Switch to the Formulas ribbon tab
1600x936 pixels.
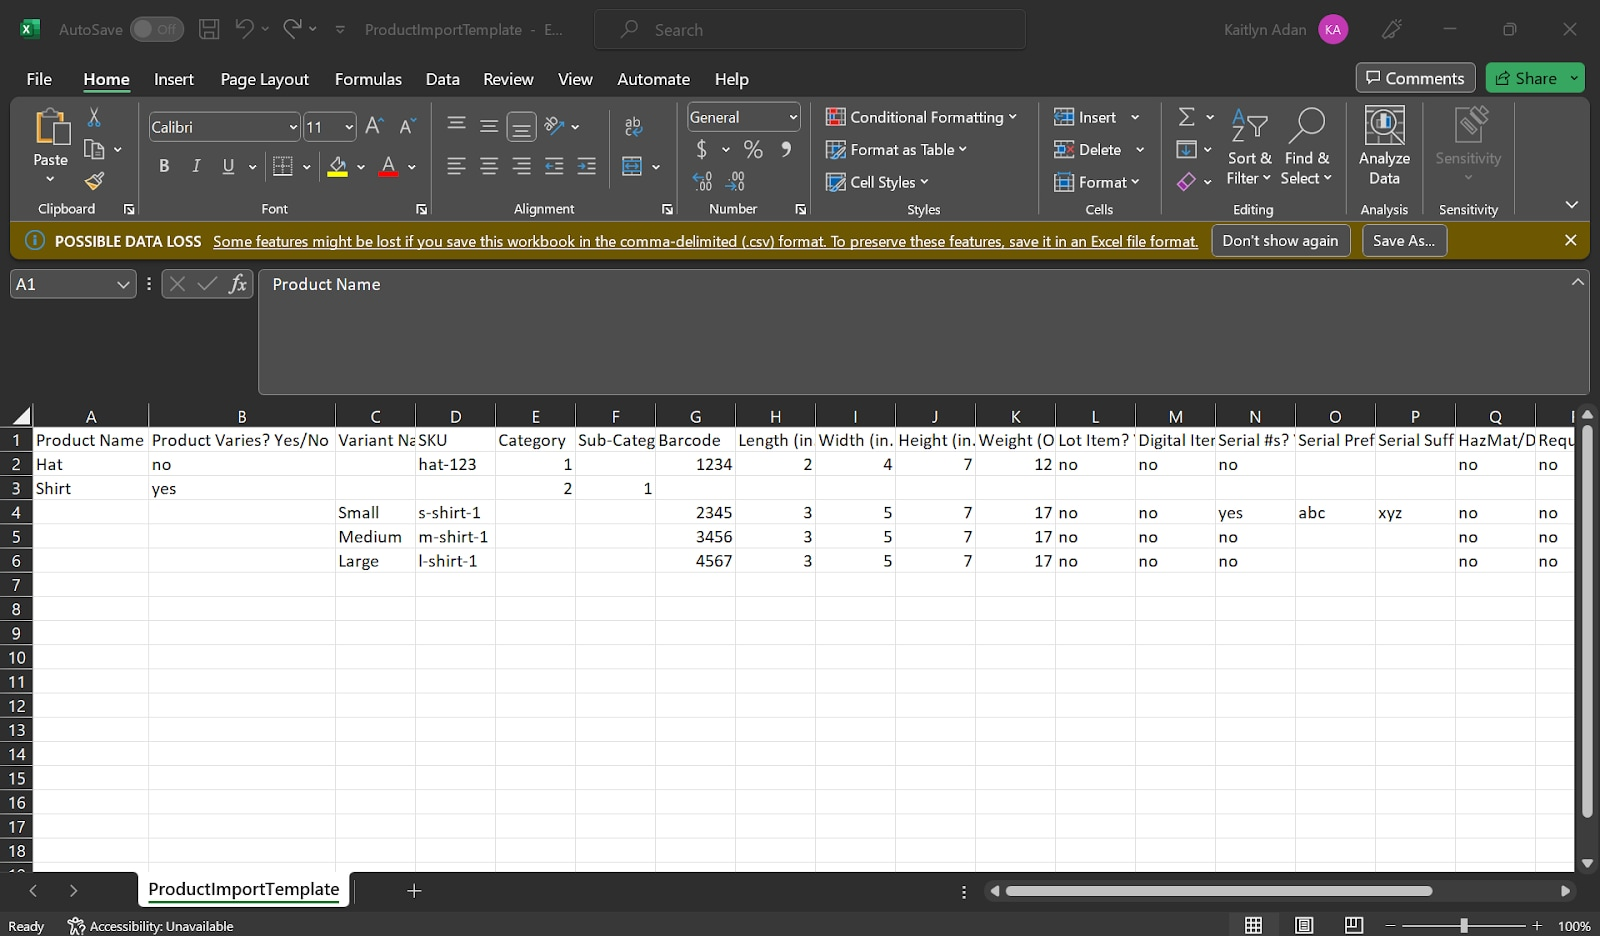tap(367, 79)
